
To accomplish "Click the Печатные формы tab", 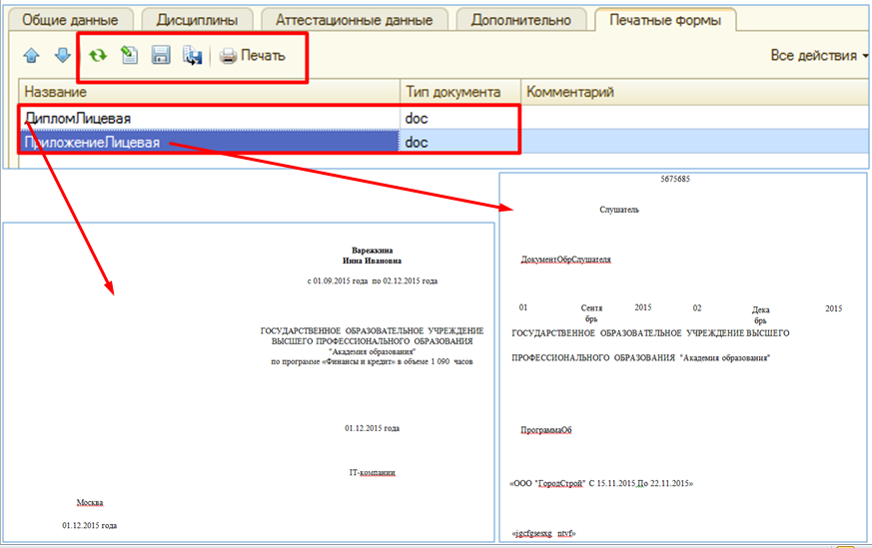I will pyautogui.click(x=664, y=20).
